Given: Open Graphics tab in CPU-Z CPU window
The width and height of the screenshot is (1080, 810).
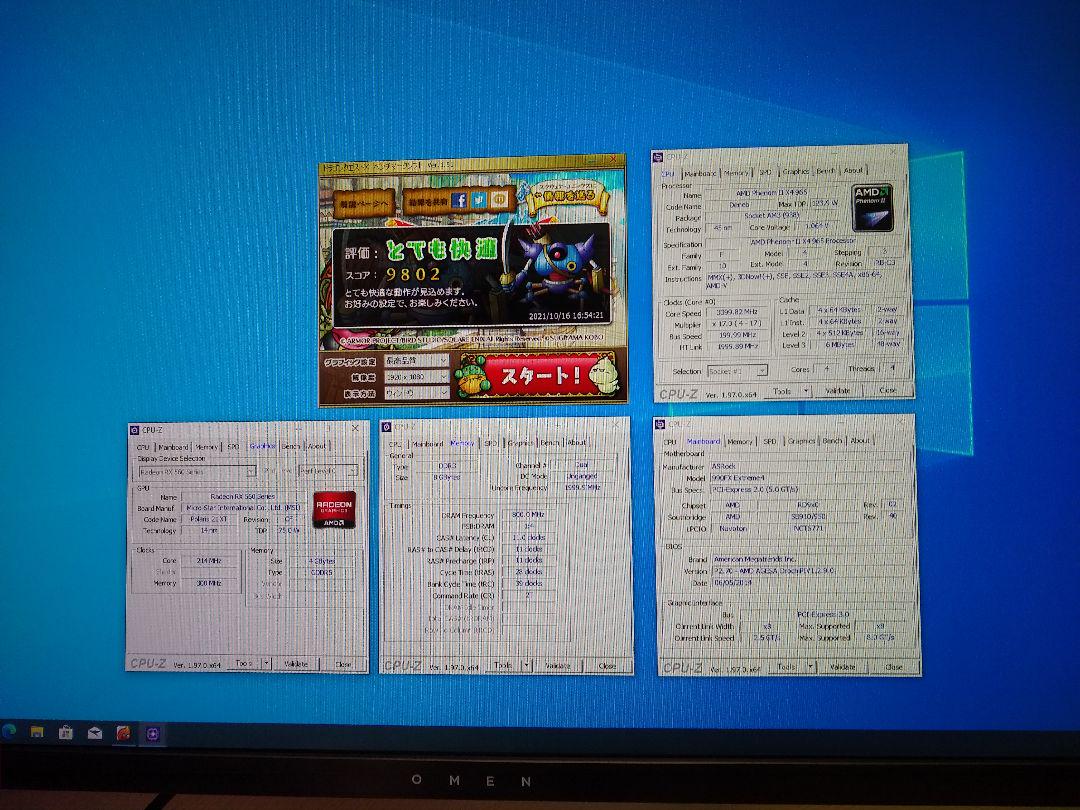Looking at the screenshot, I should point(796,172).
